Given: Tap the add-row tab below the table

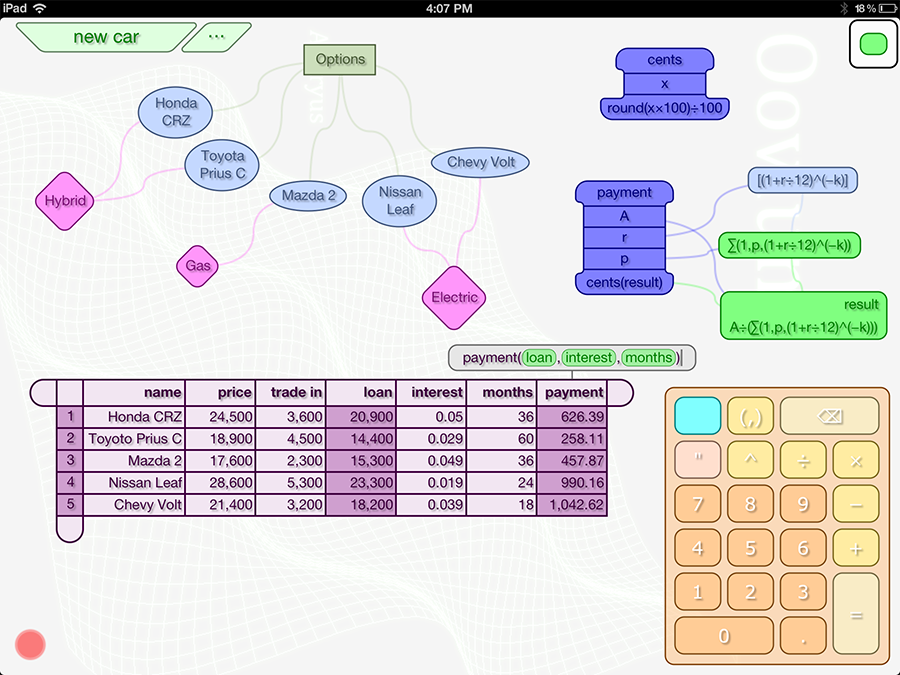Looking at the screenshot, I should (70, 529).
